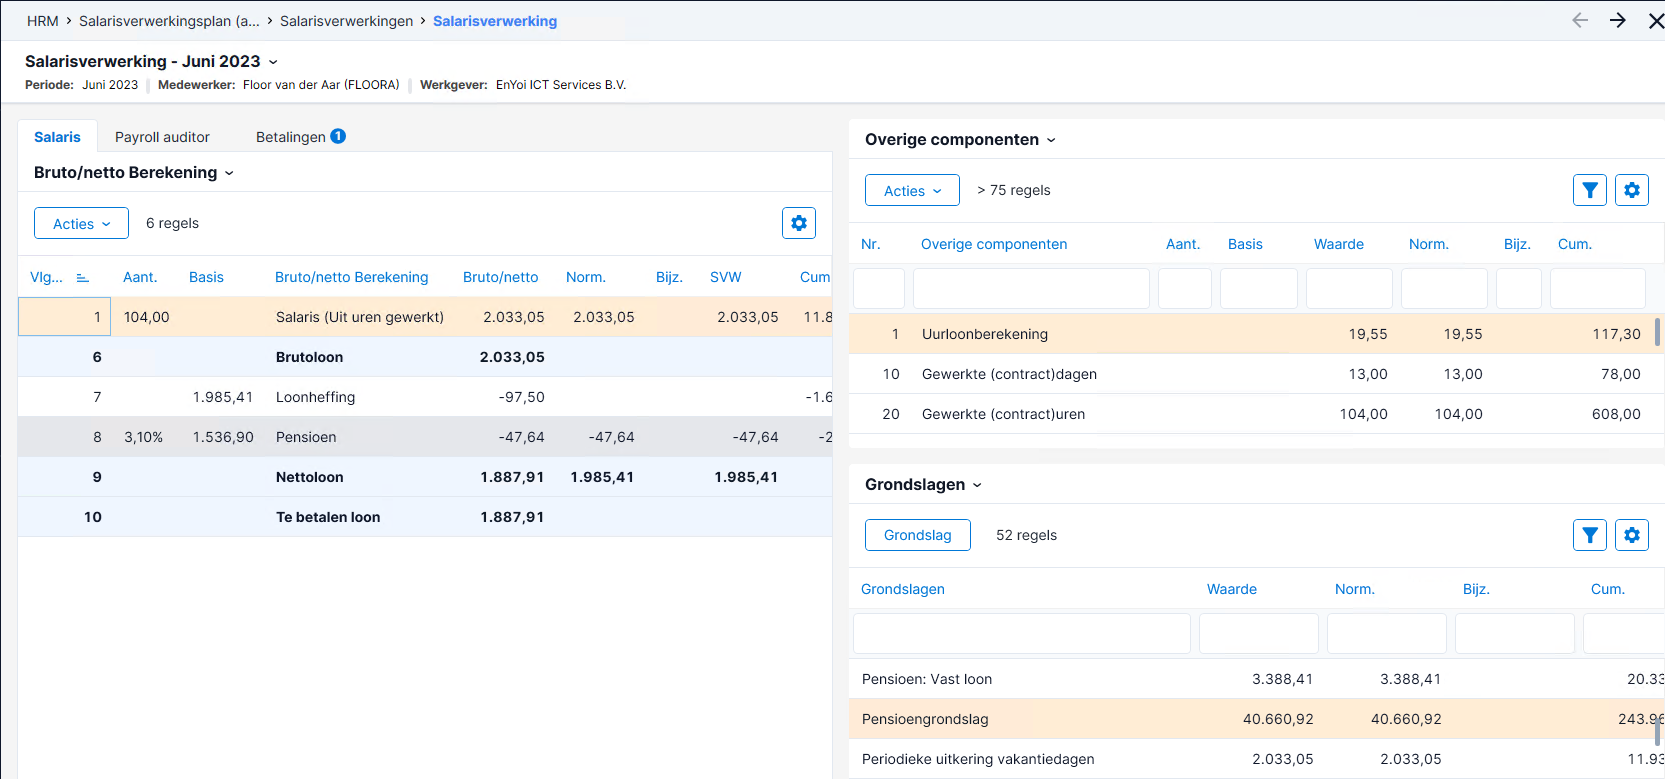Switch to the Payroll auditor tab
The image size is (1665, 779).
[162, 137]
